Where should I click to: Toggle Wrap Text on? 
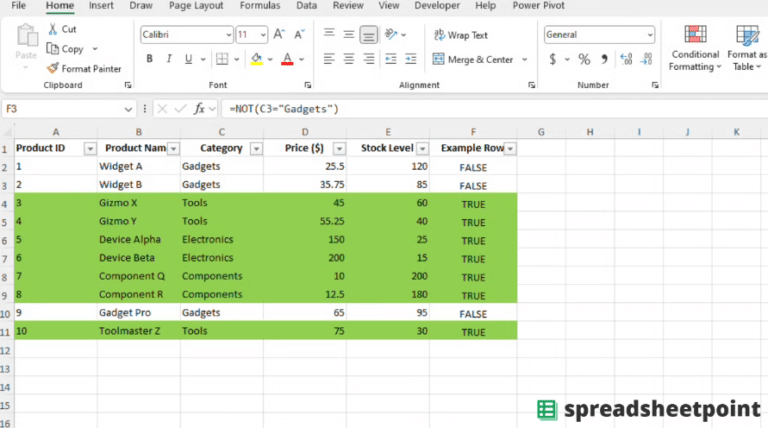(x=460, y=35)
